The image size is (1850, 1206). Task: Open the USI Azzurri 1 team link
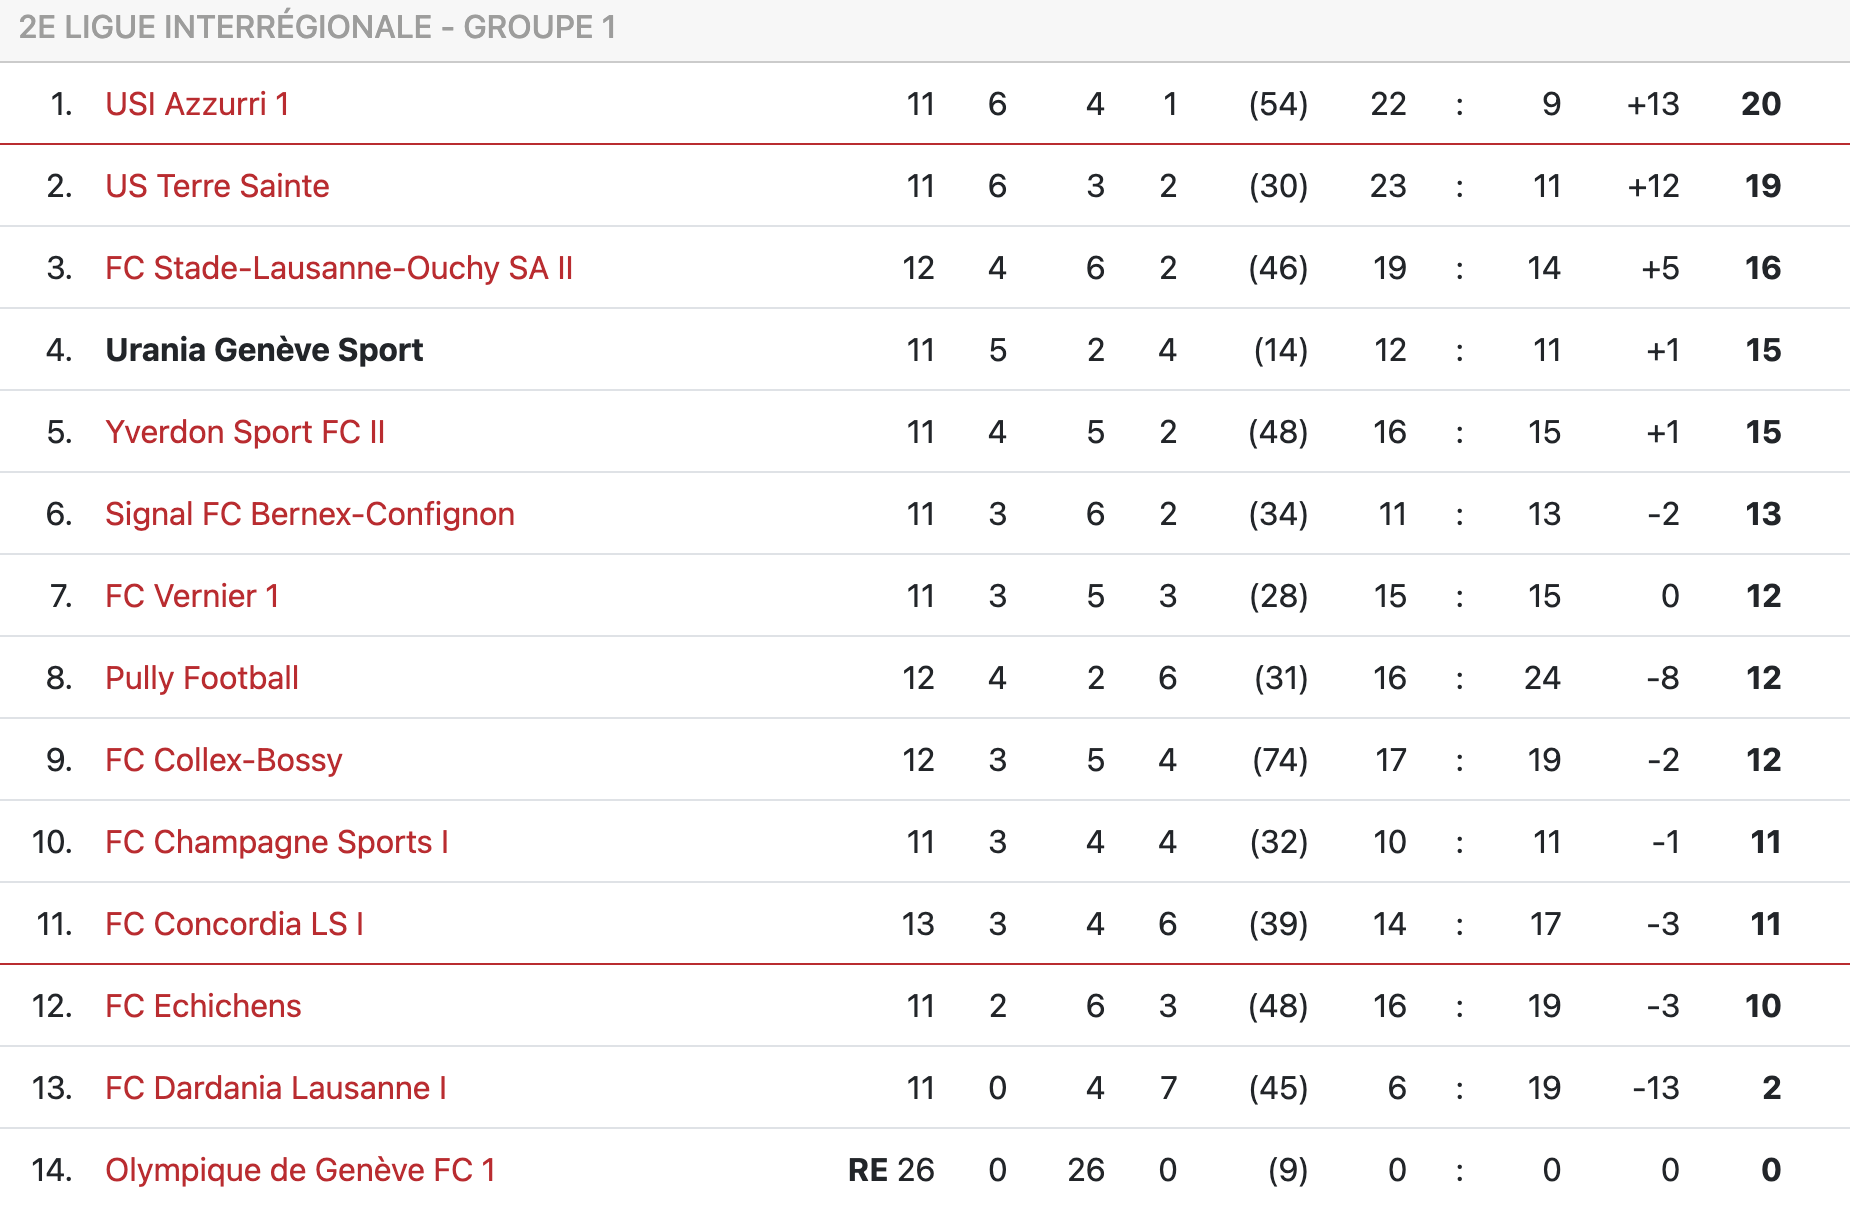pyautogui.click(x=197, y=104)
